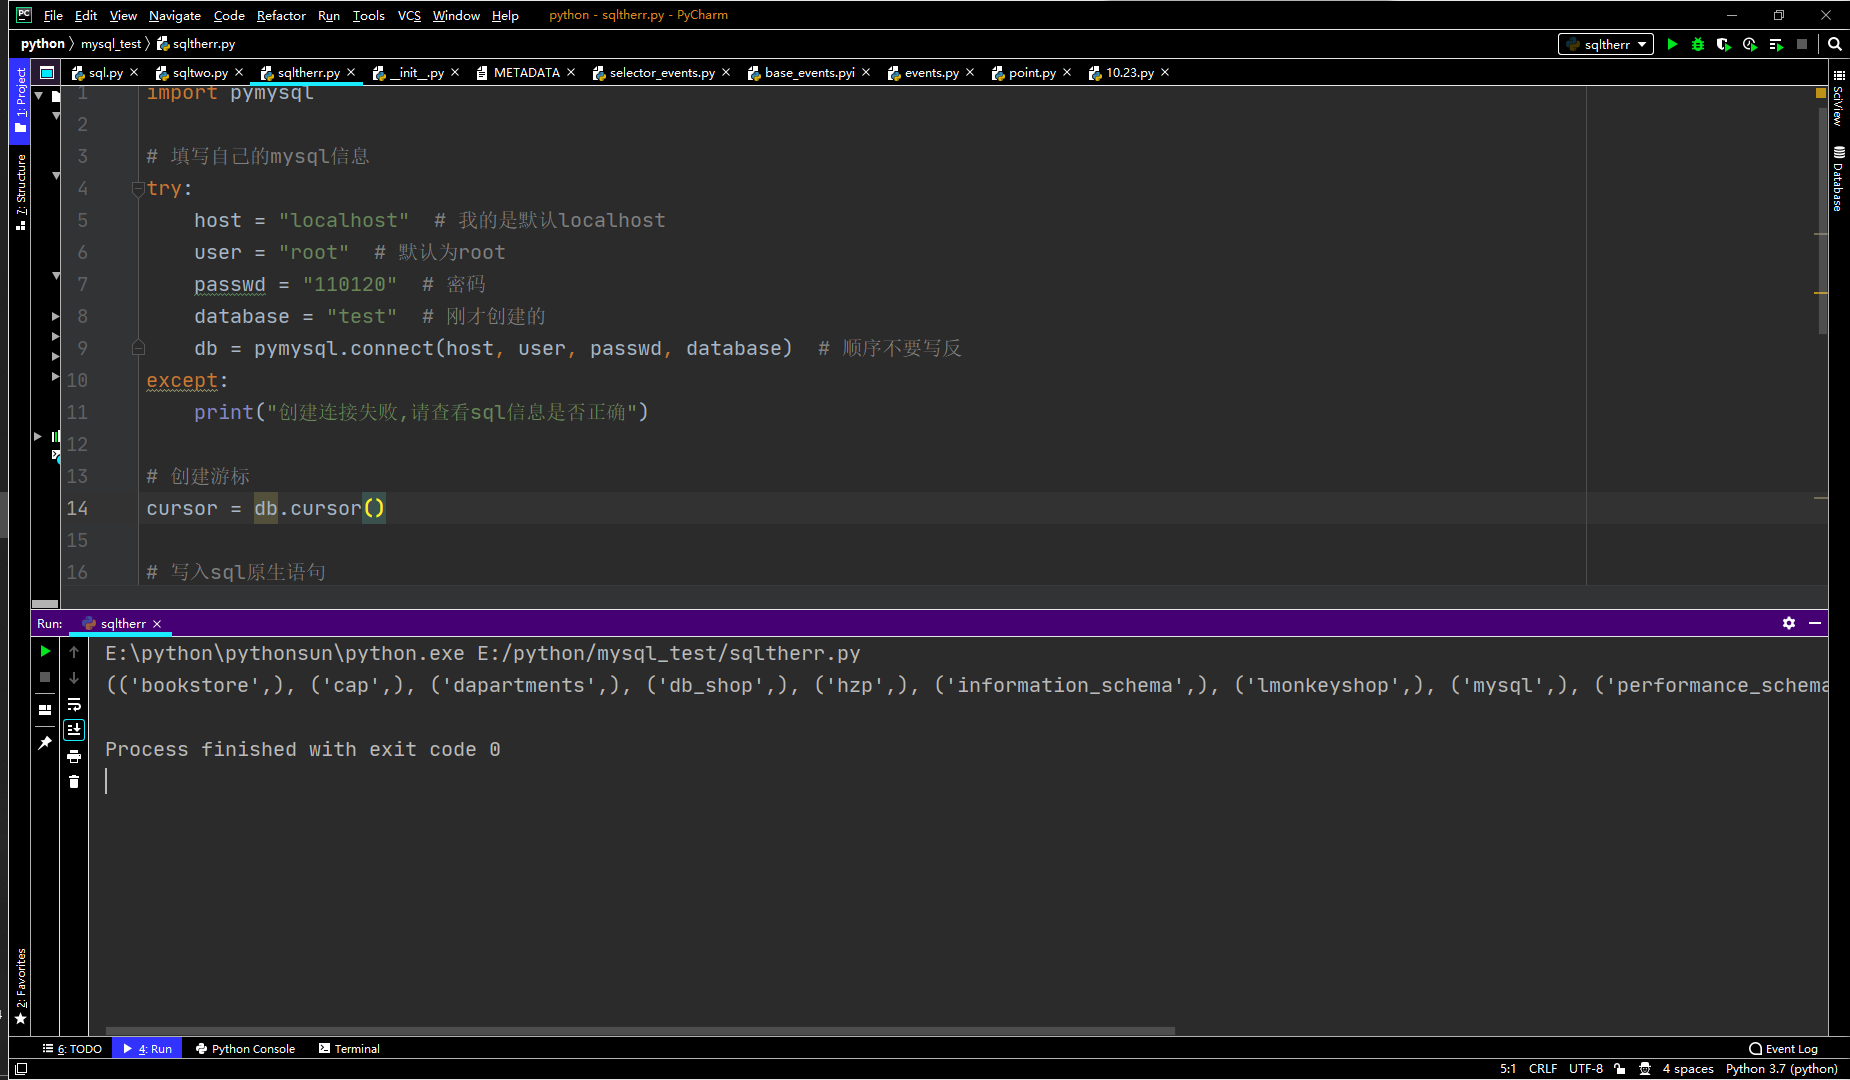Toggle soft-wrap in the Run console
1850x1080 pixels.
[x=74, y=704]
